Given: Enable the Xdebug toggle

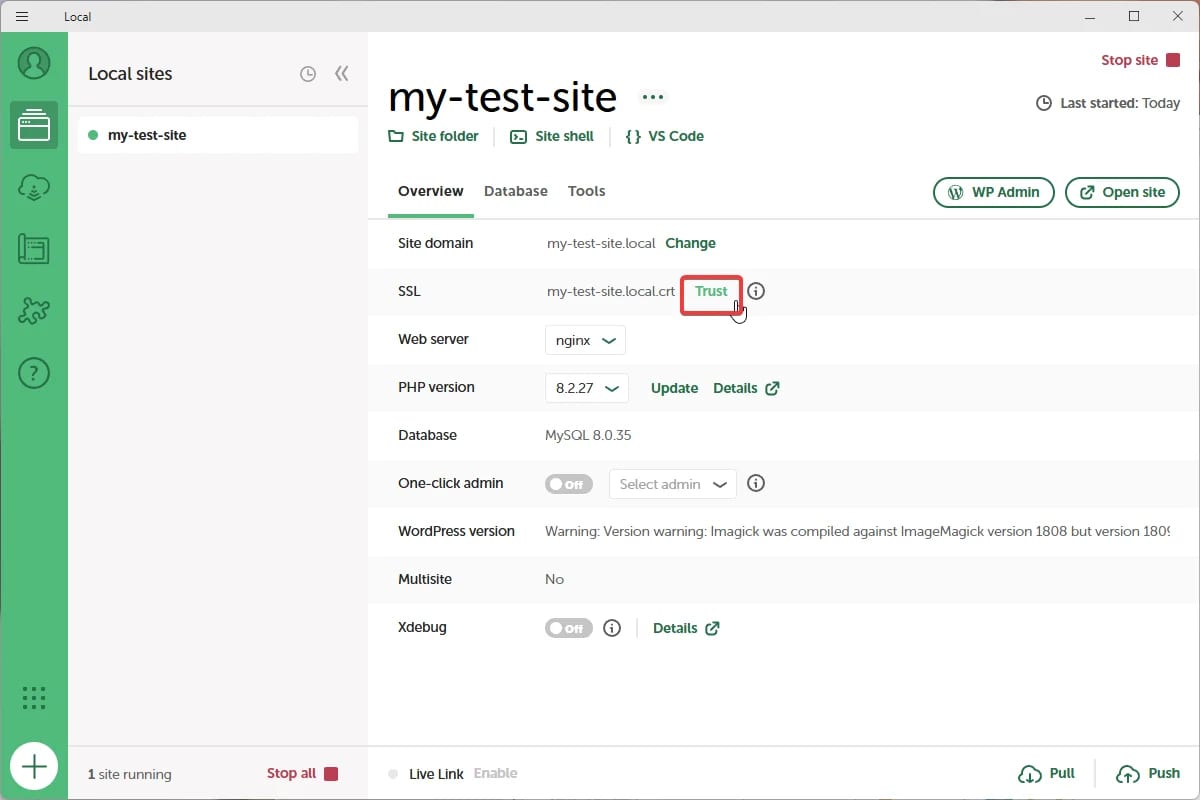Looking at the screenshot, I should [568, 628].
